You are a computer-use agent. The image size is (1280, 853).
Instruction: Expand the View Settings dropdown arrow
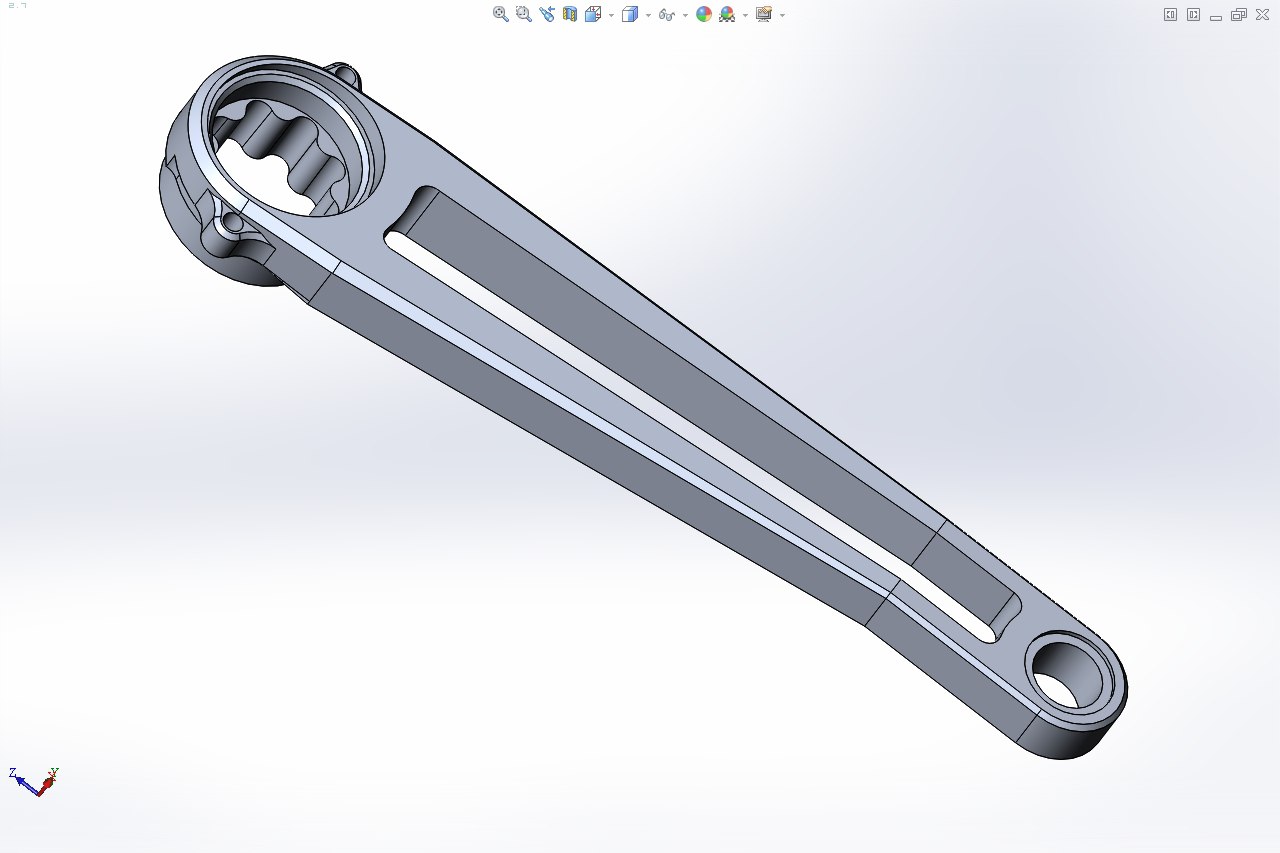782,15
